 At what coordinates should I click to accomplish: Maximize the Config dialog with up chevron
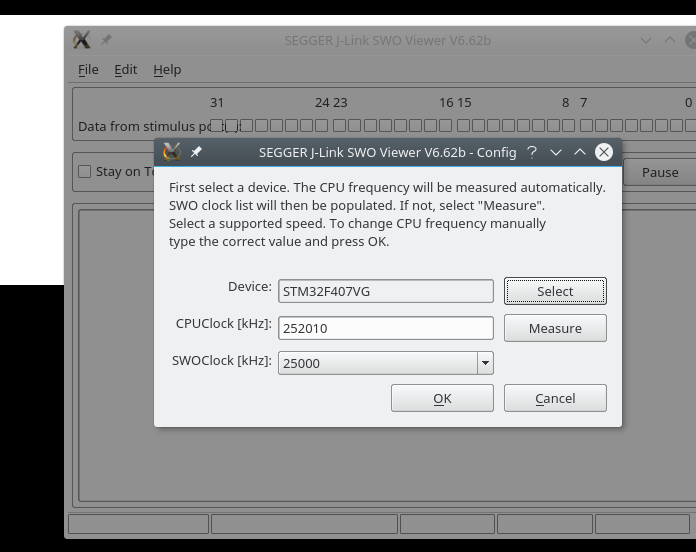tap(580, 152)
